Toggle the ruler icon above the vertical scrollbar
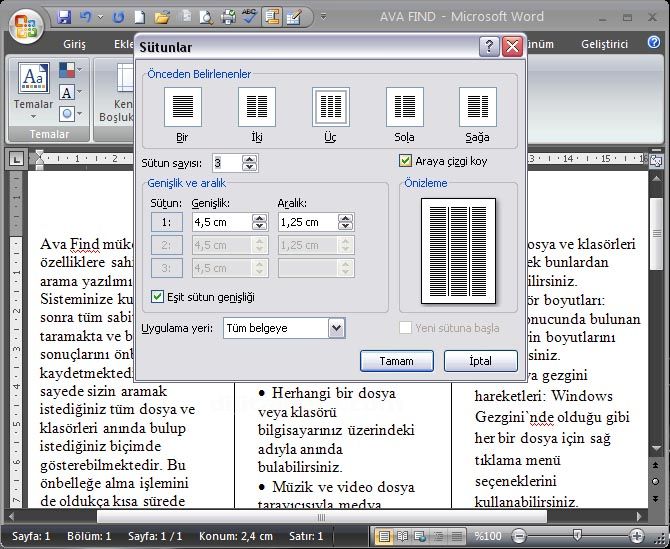Viewport: 670px width, 549px height. tap(656, 161)
